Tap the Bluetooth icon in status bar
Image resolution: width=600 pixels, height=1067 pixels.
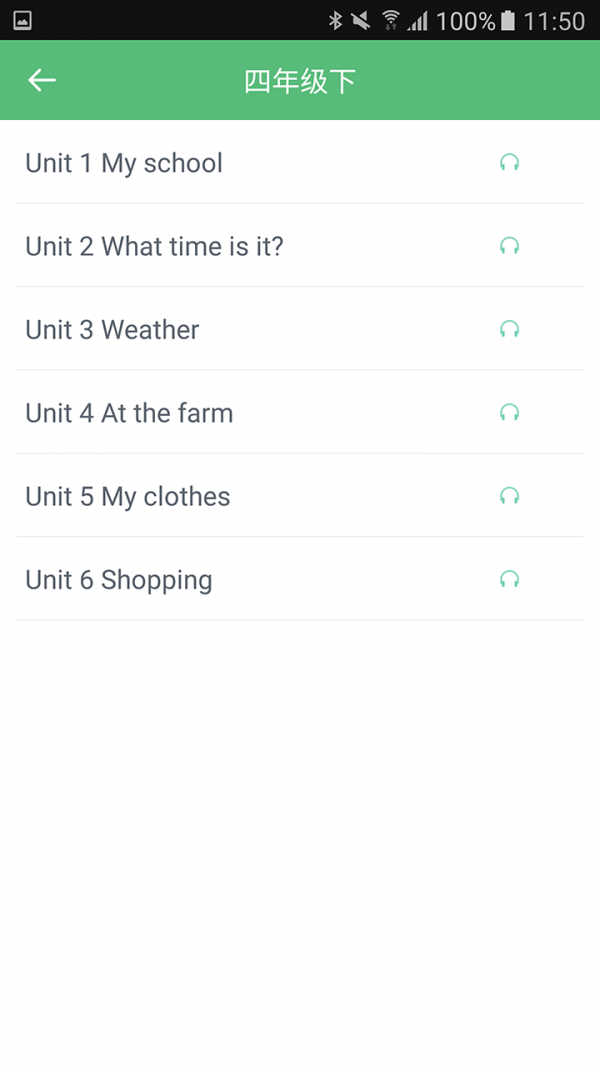336,21
